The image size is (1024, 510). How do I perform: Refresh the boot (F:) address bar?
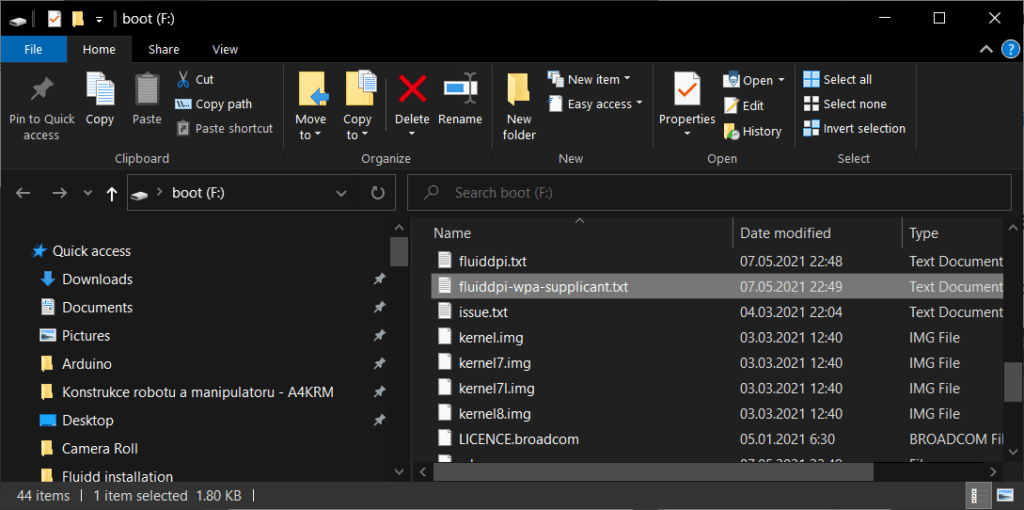click(377, 193)
